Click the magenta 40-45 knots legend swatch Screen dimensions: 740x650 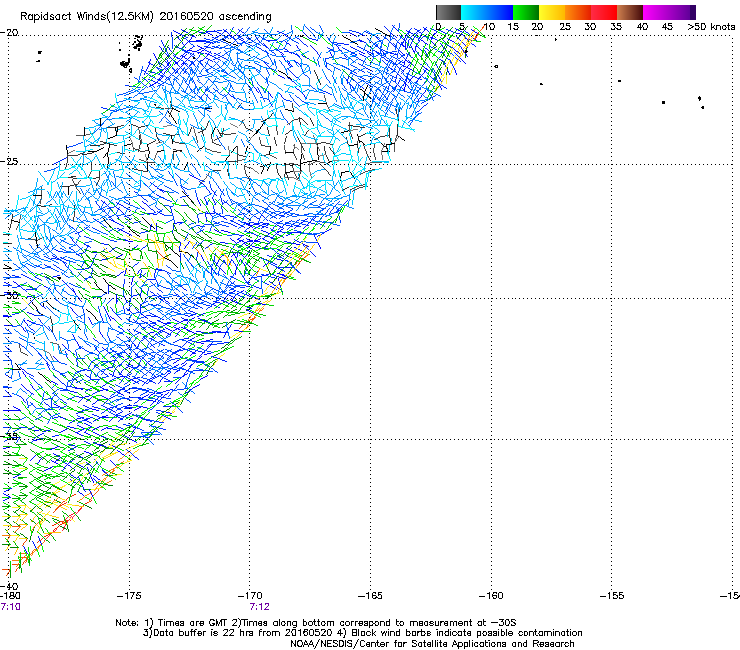tap(656, 12)
